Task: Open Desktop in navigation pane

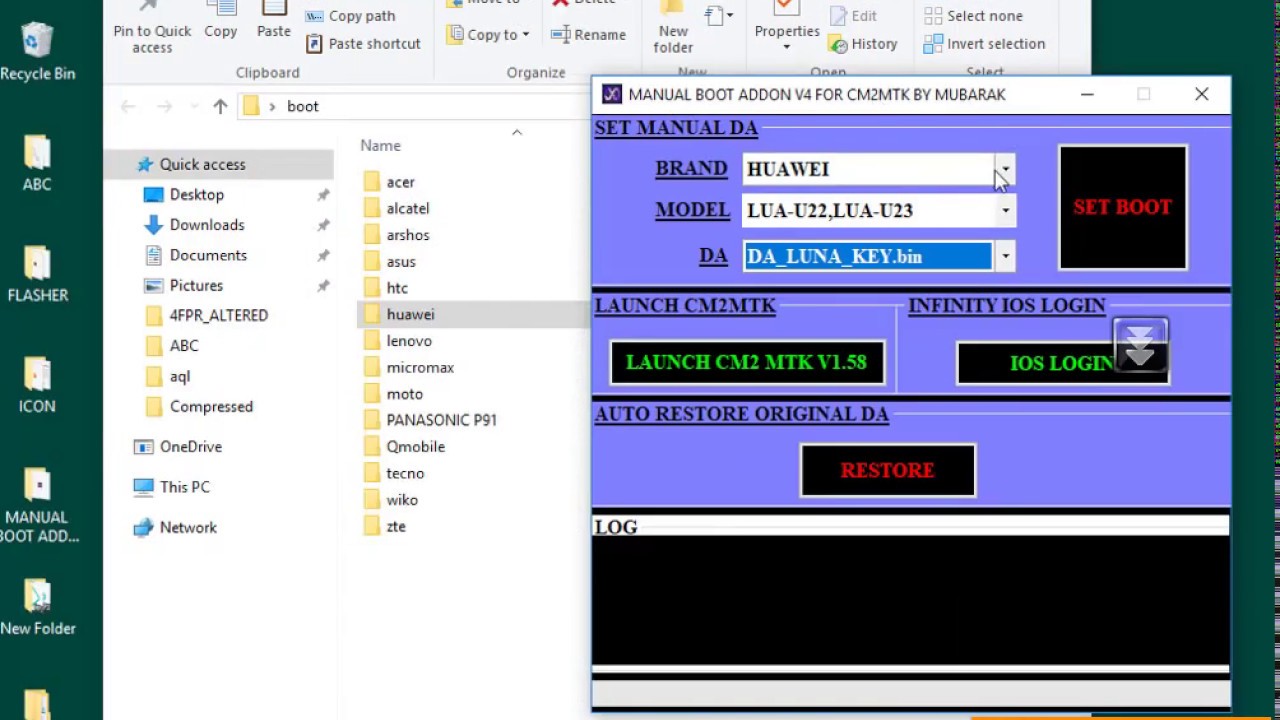Action: click(196, 195)
